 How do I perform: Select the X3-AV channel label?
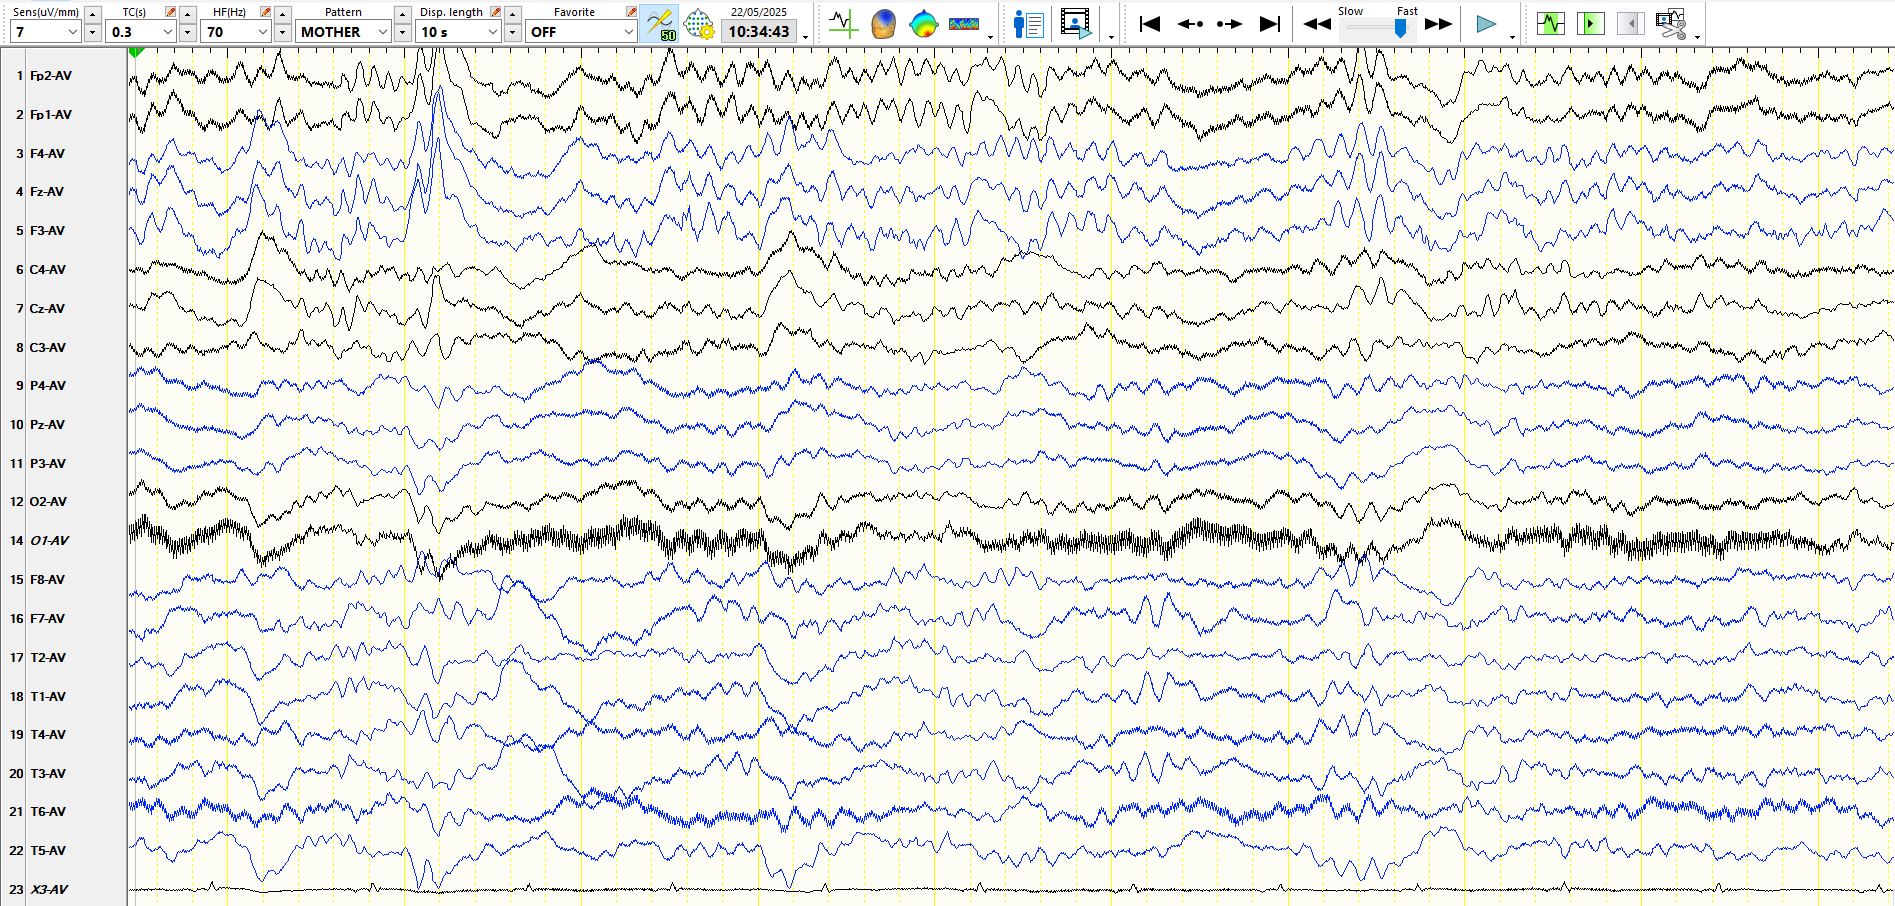click(49, 890)
